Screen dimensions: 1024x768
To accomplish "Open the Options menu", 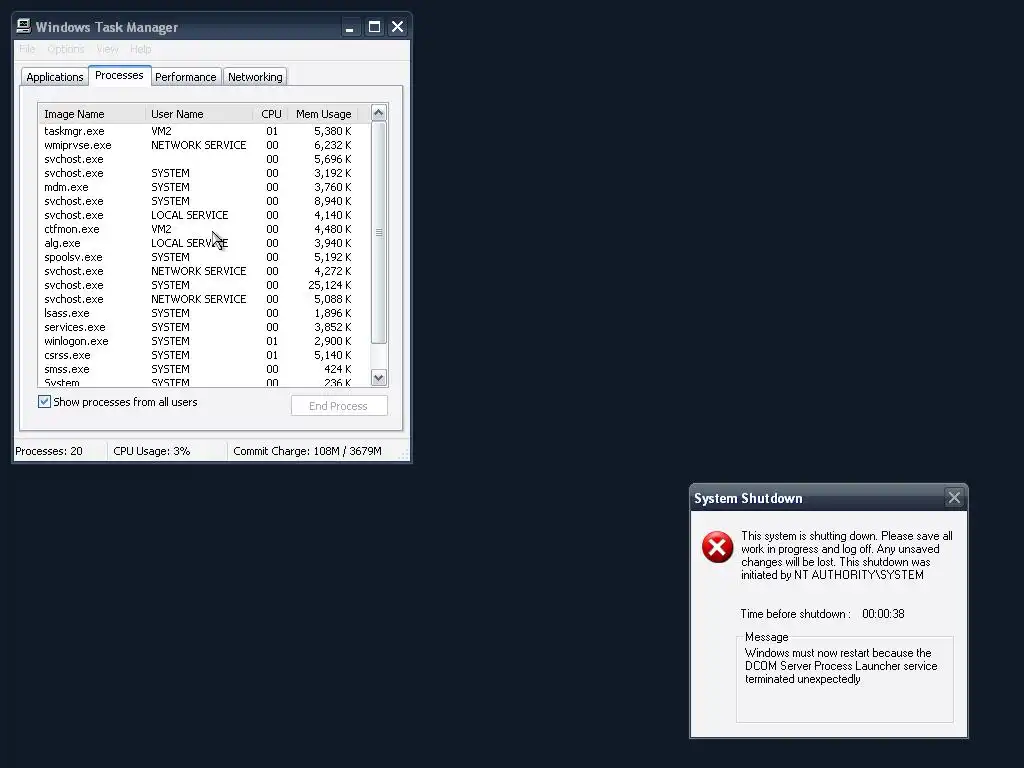I will (x=66, y=49).
